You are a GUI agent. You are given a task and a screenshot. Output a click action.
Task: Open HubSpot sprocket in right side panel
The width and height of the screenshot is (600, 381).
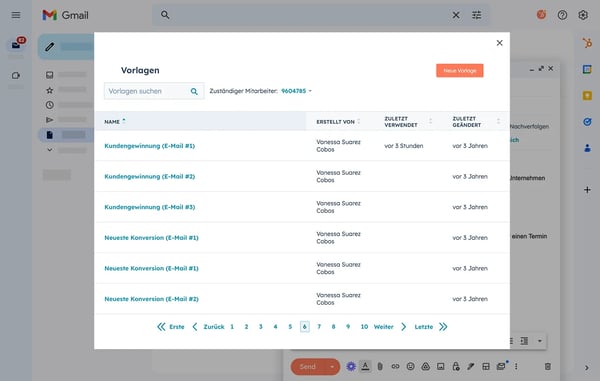pos(587,43)
